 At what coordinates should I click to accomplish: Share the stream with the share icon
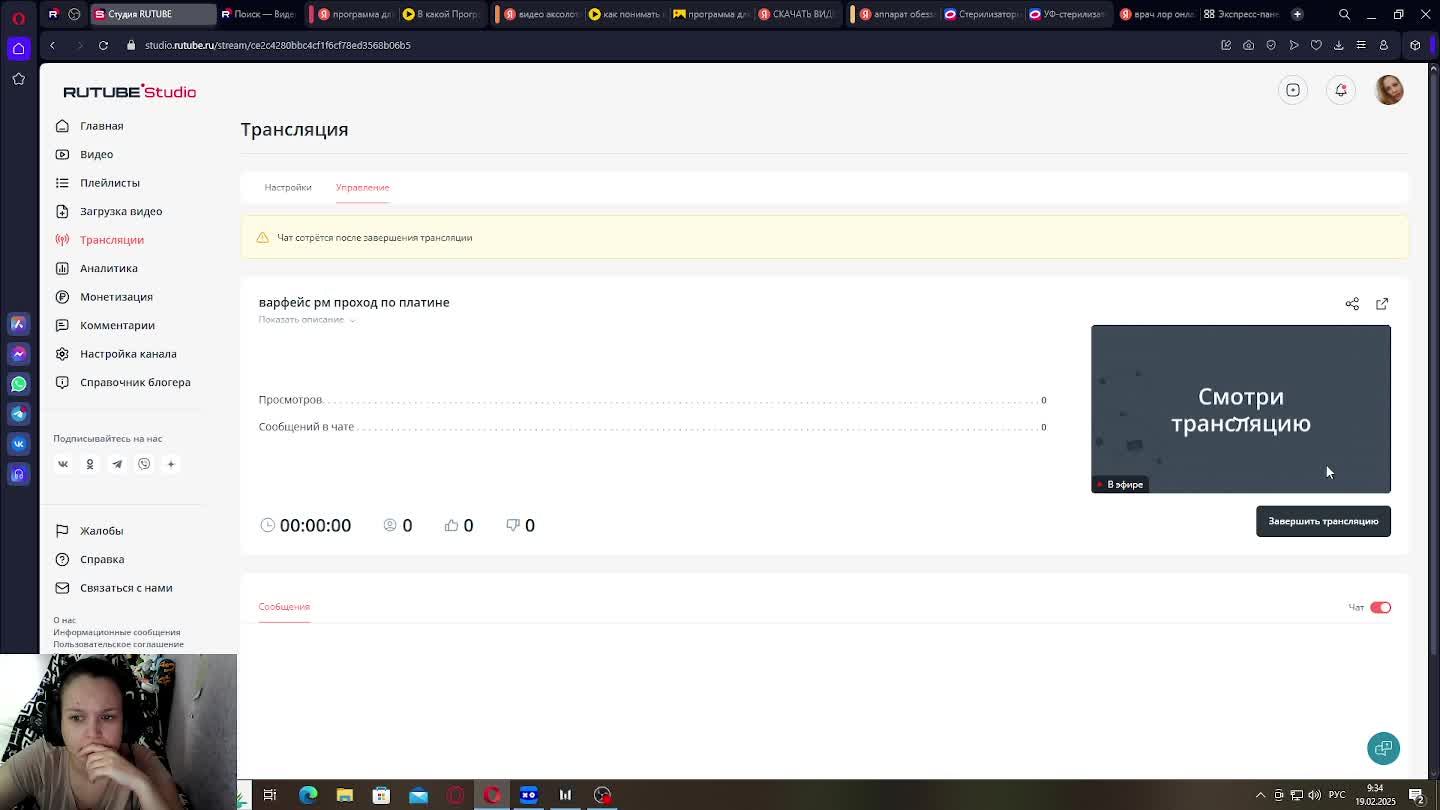(1352, 304)
